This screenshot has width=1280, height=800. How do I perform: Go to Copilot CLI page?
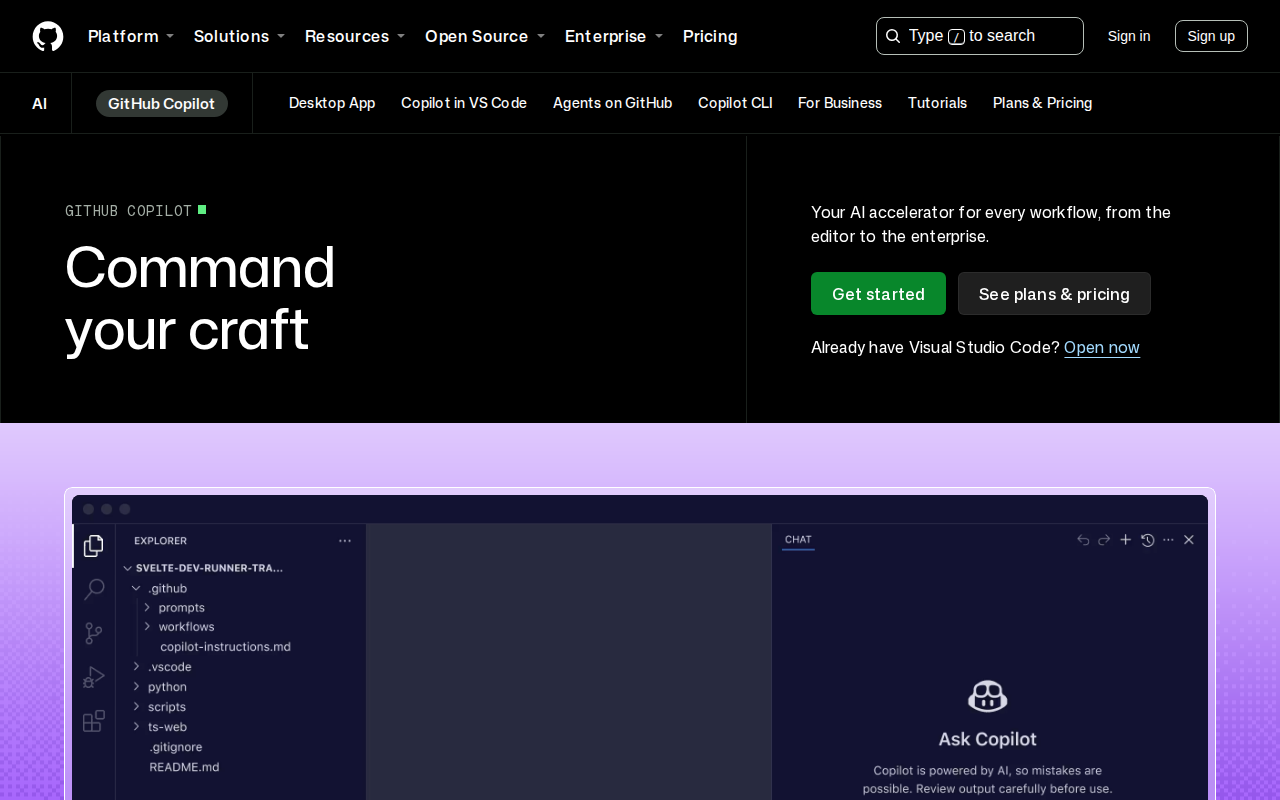click(735, 103)
